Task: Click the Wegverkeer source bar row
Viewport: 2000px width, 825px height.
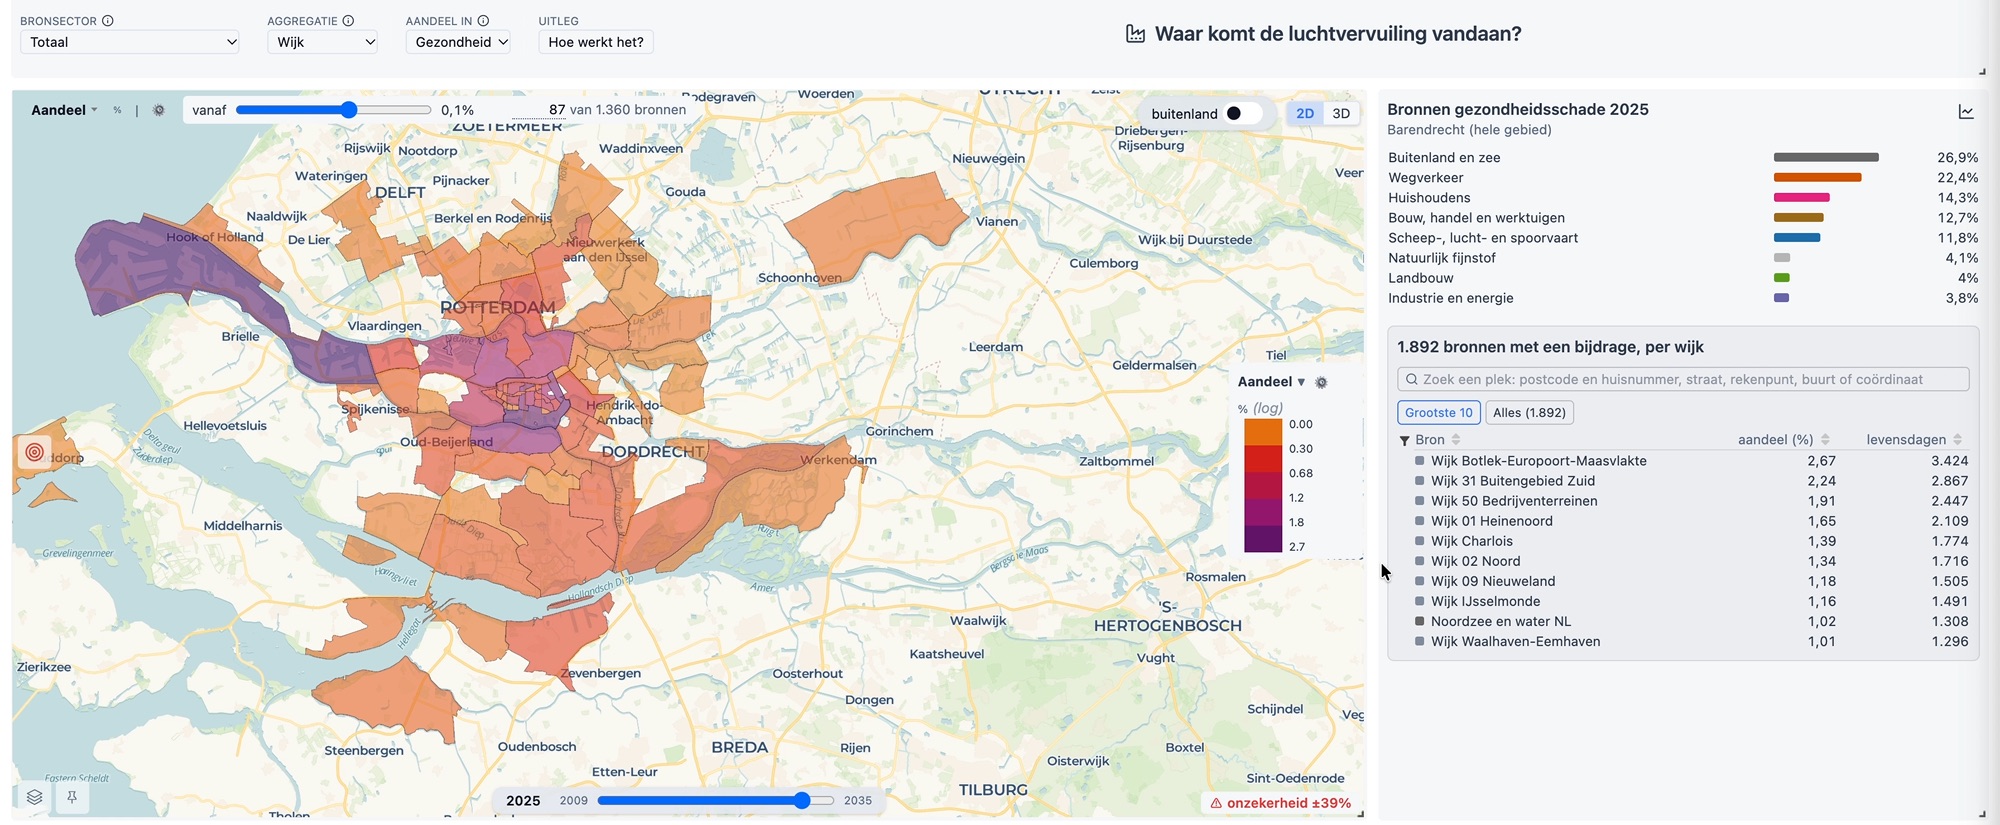Action: 1683,178
